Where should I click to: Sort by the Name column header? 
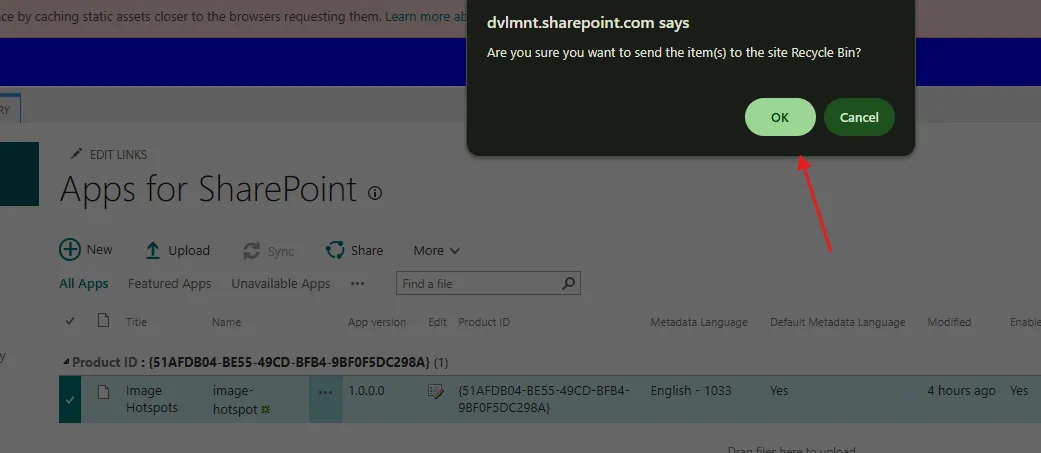coord(226,322)
